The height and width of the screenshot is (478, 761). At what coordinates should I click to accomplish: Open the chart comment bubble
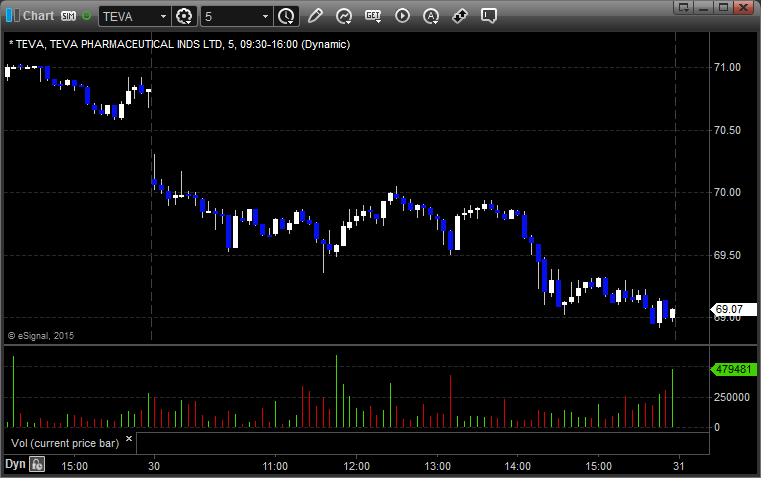(489, 16)
